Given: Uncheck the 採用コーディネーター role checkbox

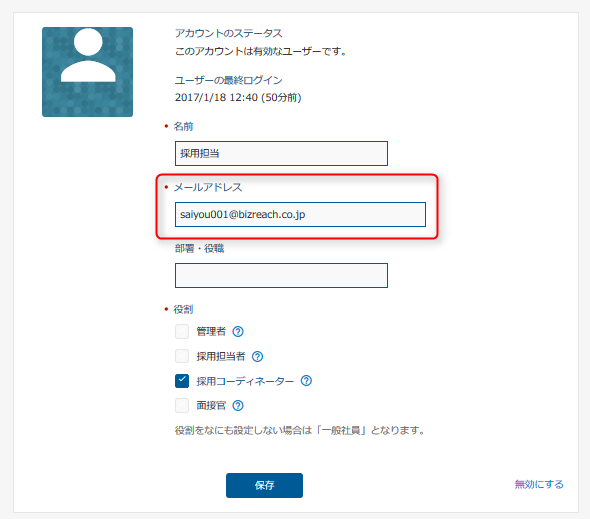Looking at the screenshot, I should [x=182, y=381].
